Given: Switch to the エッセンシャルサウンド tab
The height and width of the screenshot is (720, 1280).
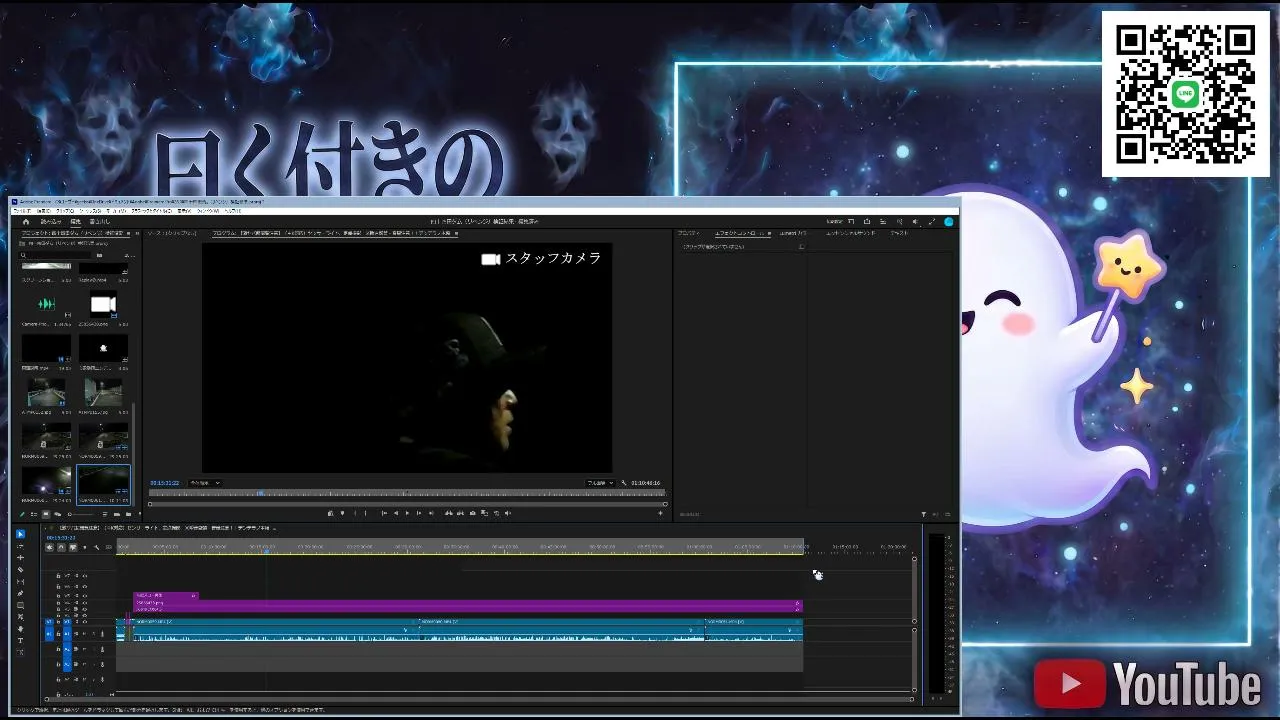Looking at the screenshot, I should click(850, 233).
